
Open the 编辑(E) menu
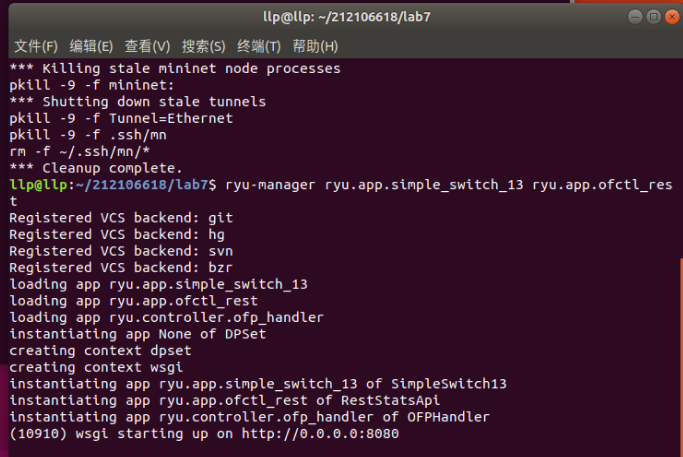(91, 46)
